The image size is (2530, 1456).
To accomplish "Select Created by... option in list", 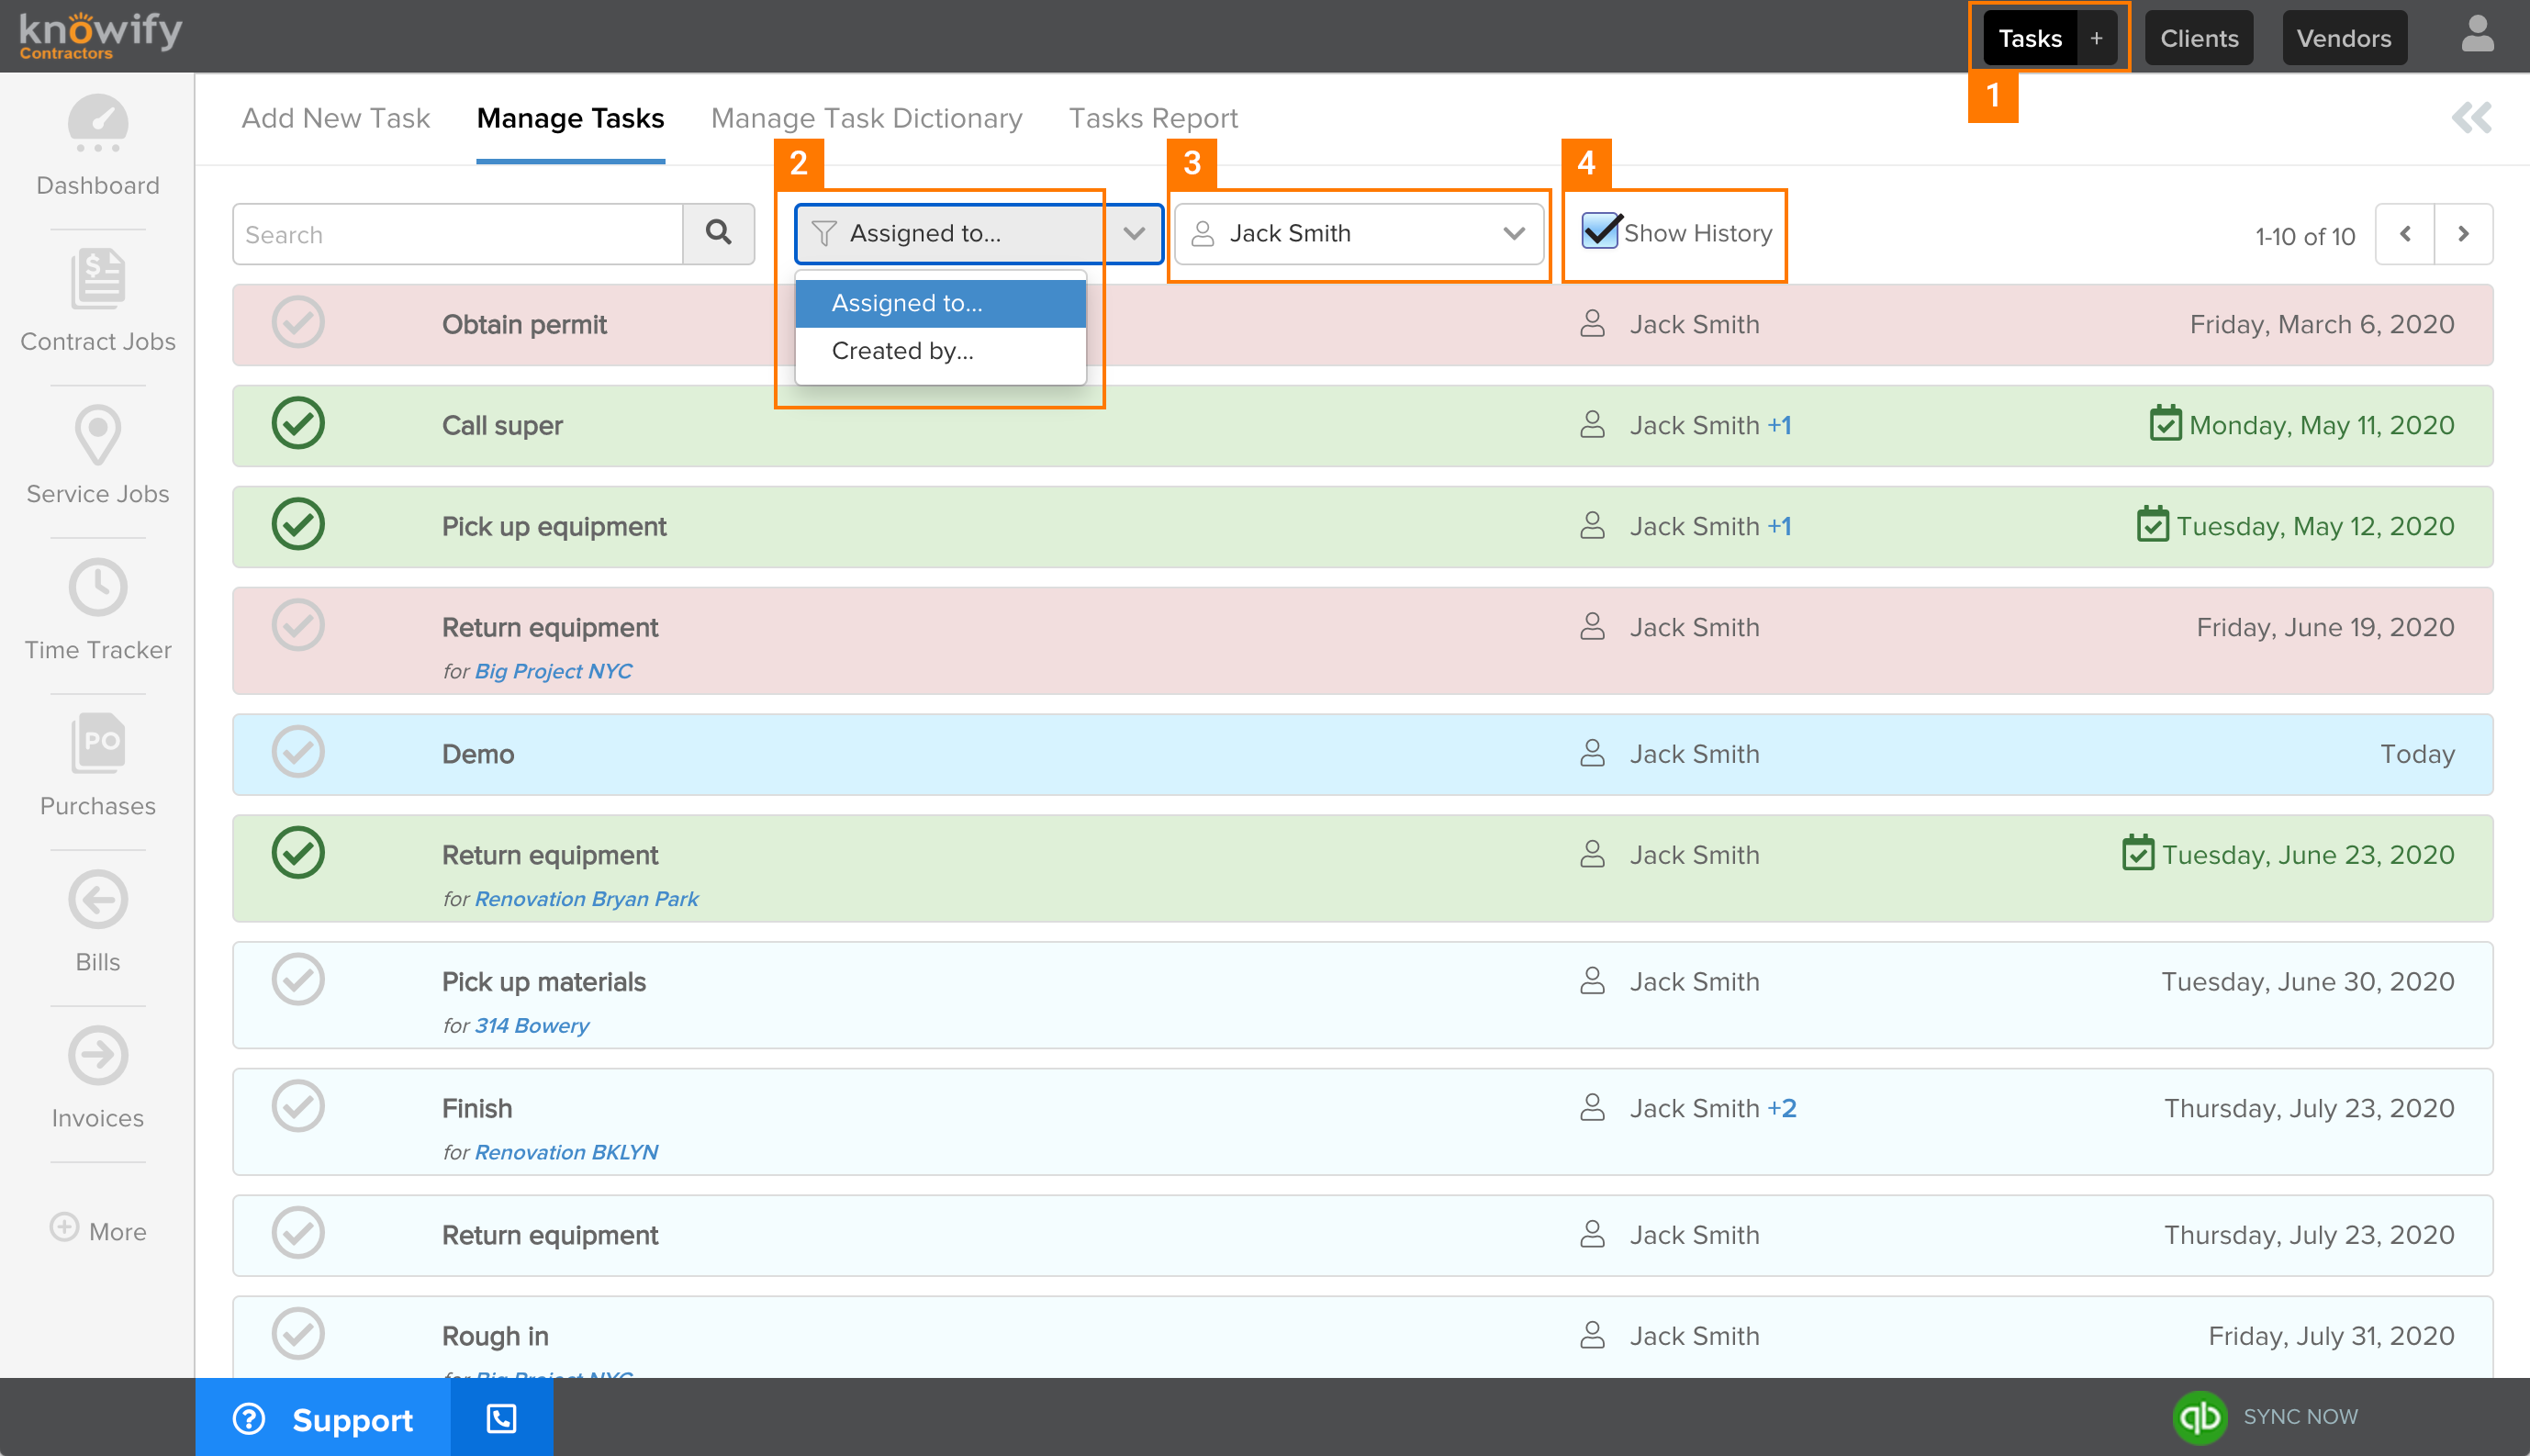I will pyautogui.click(x=940, y=351).
